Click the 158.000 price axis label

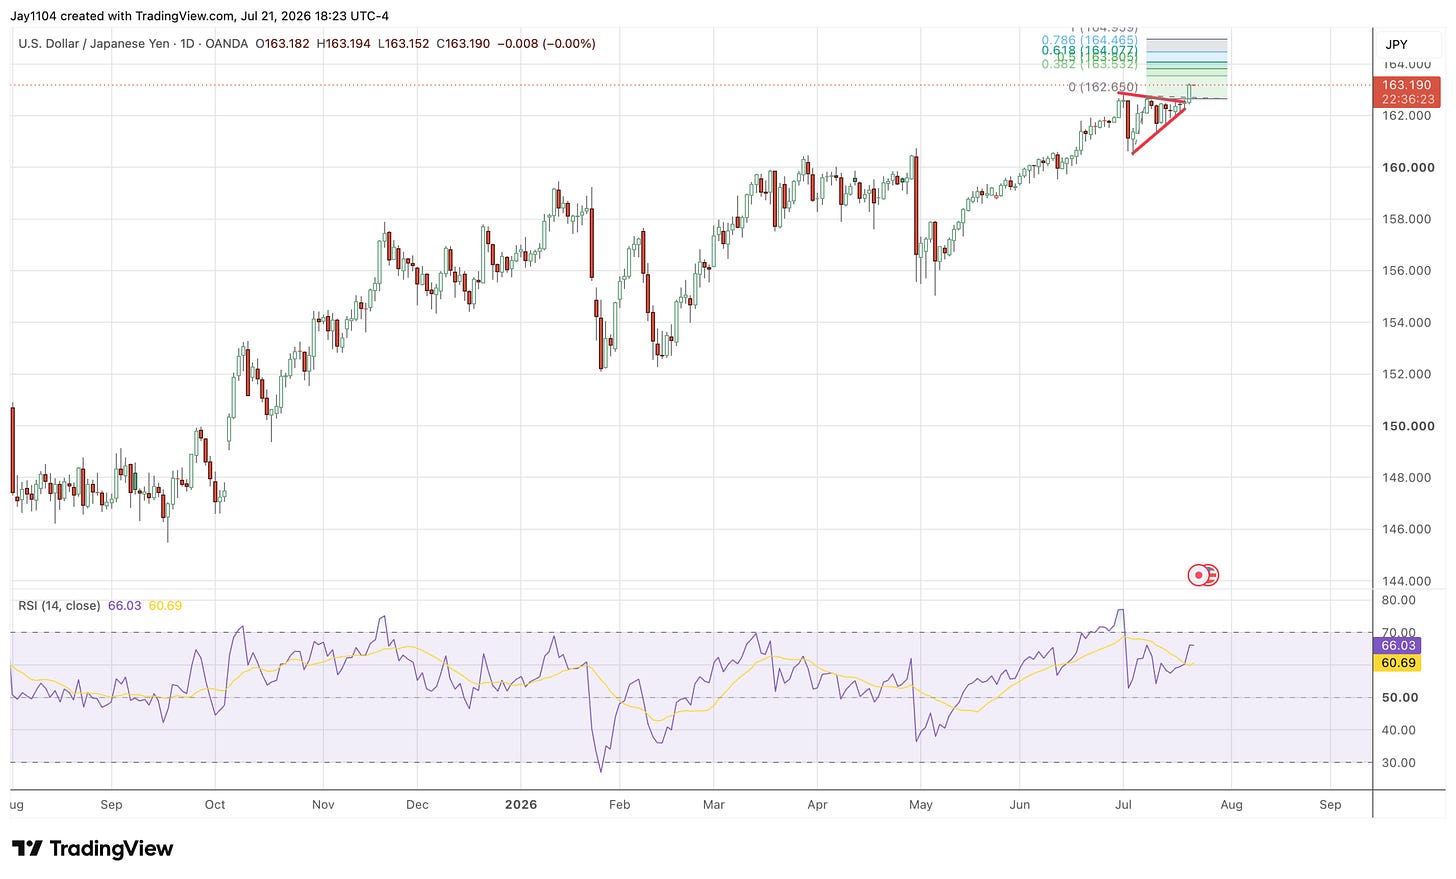pyautogui.click(x=1407, y=219)
